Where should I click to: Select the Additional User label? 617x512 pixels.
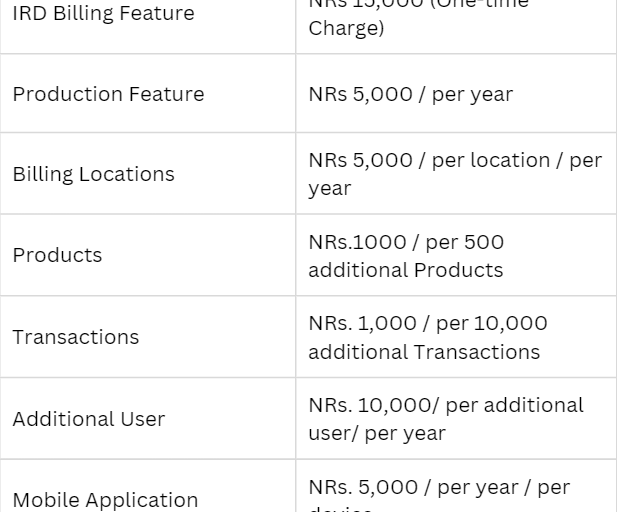pyautogui.click(x=89, y=419)
